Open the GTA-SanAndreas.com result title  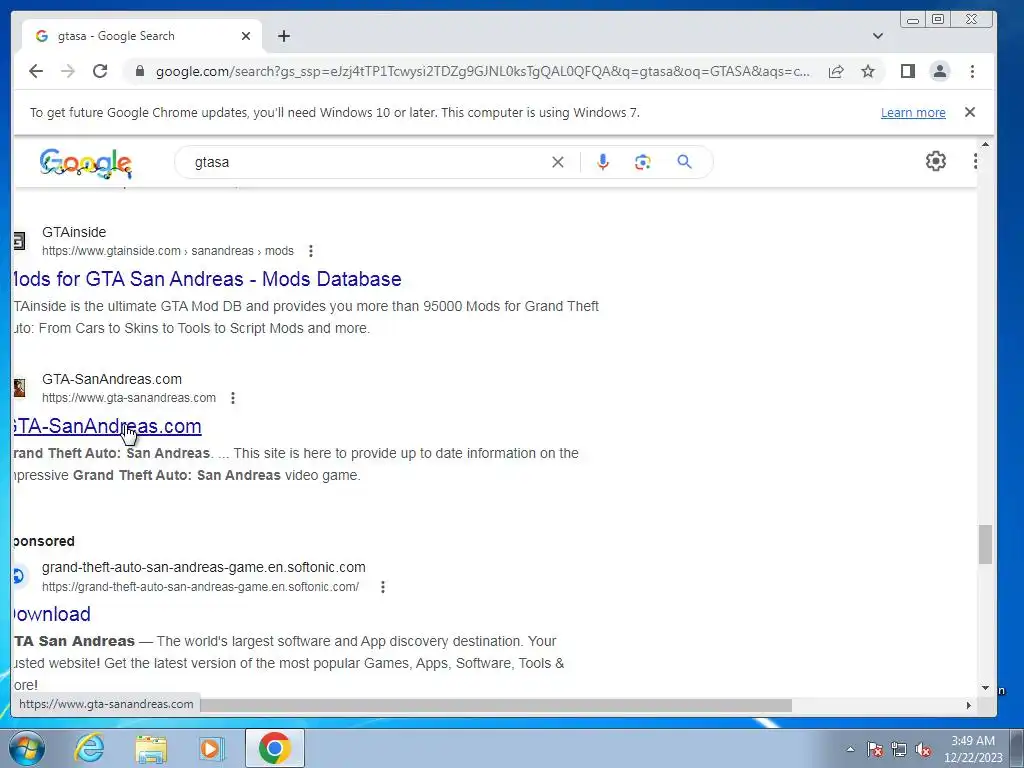tap(107, 426)
